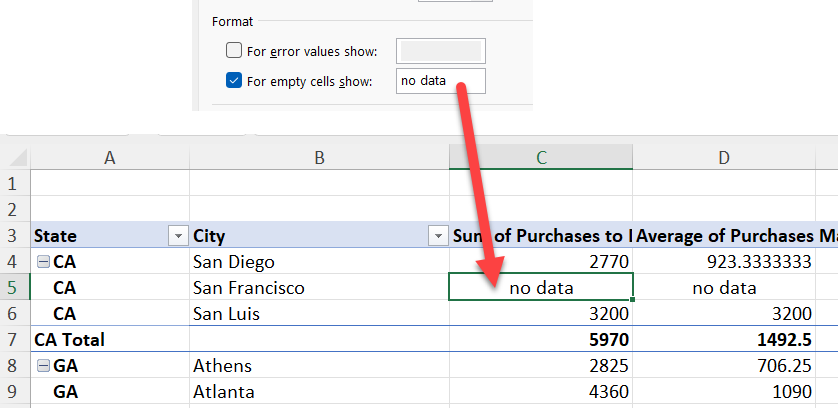This screenshot has width=838, height=408.
Task: Select row 8 header
Action: pos(15,365)
